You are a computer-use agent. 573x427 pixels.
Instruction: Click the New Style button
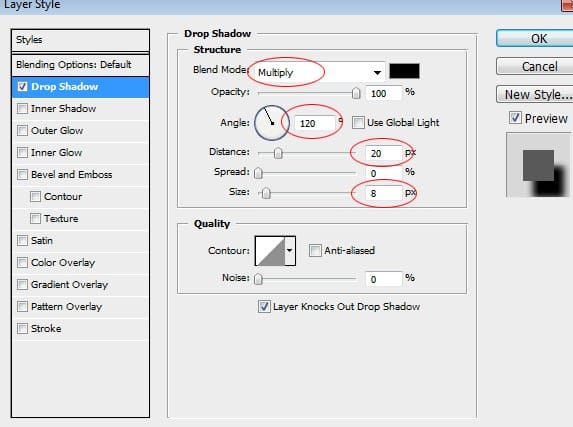(538, 95)
